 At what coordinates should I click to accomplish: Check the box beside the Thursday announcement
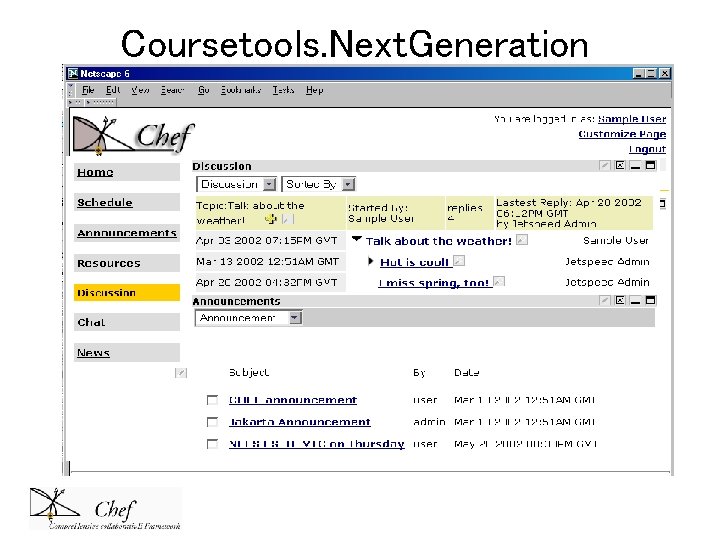(212, 444)
